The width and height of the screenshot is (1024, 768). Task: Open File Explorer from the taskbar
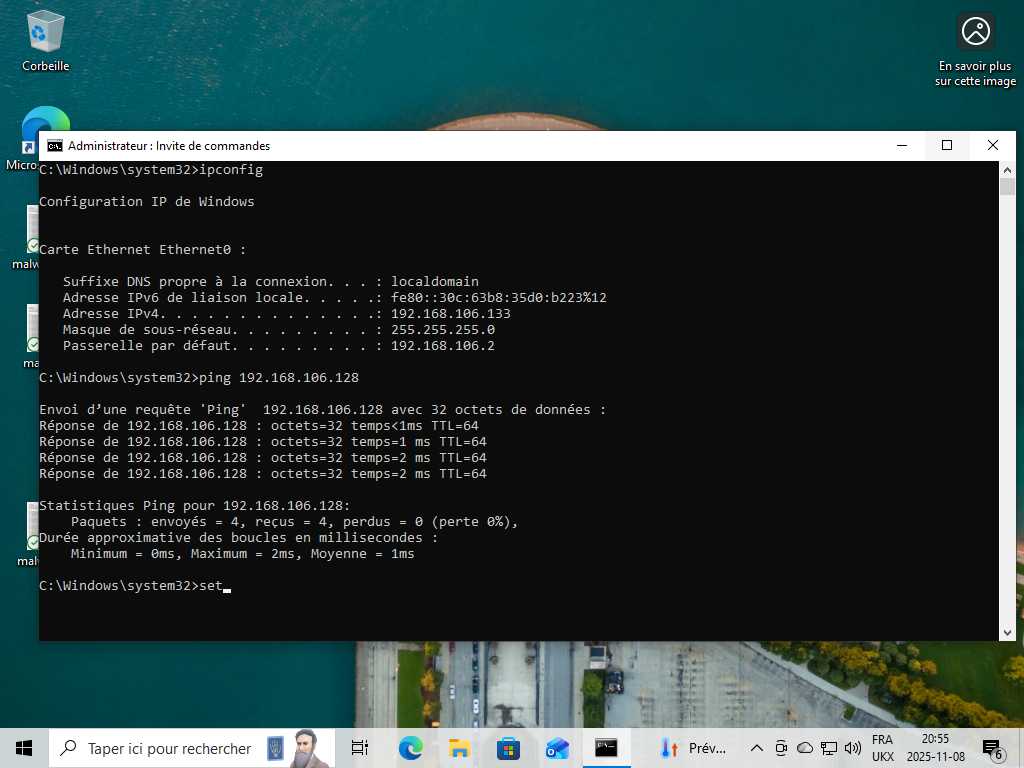[459, 748]
